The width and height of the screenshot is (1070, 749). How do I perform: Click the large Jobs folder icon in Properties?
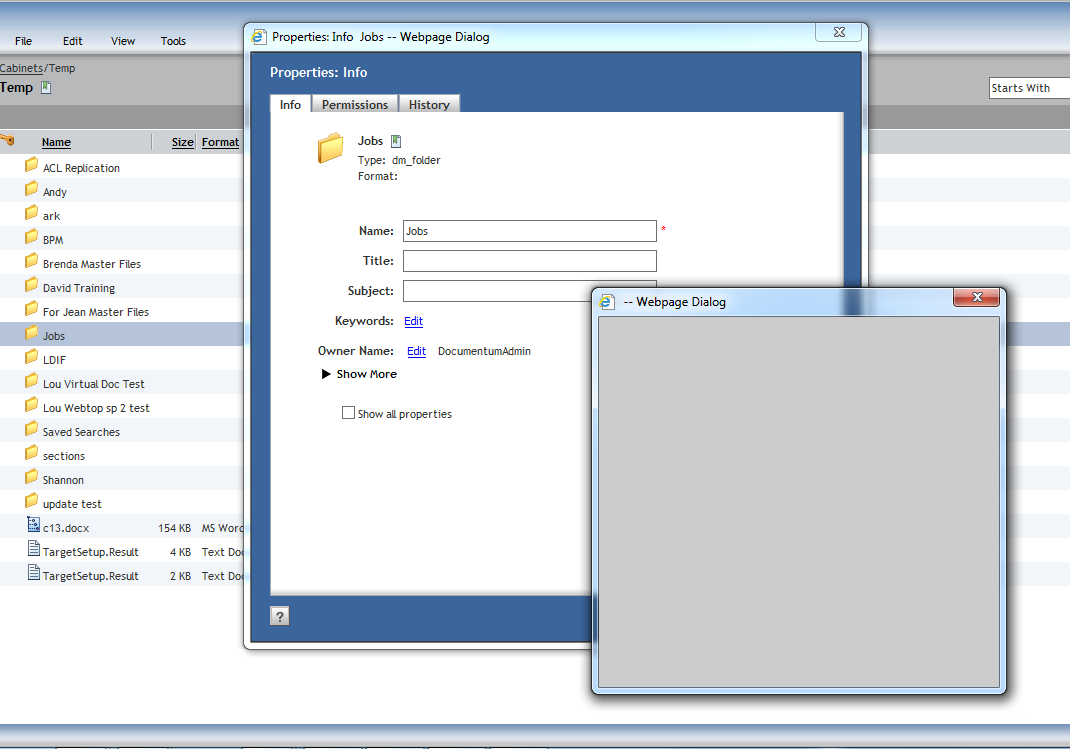point(330,148)
